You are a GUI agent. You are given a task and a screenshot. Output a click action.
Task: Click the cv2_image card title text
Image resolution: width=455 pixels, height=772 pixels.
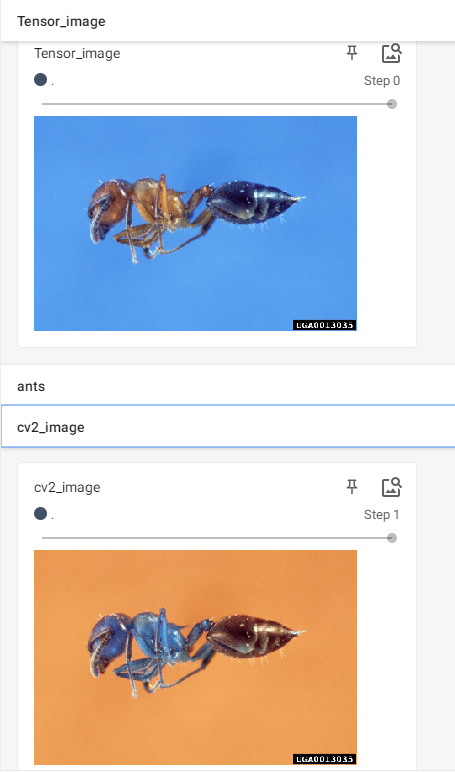67,487
